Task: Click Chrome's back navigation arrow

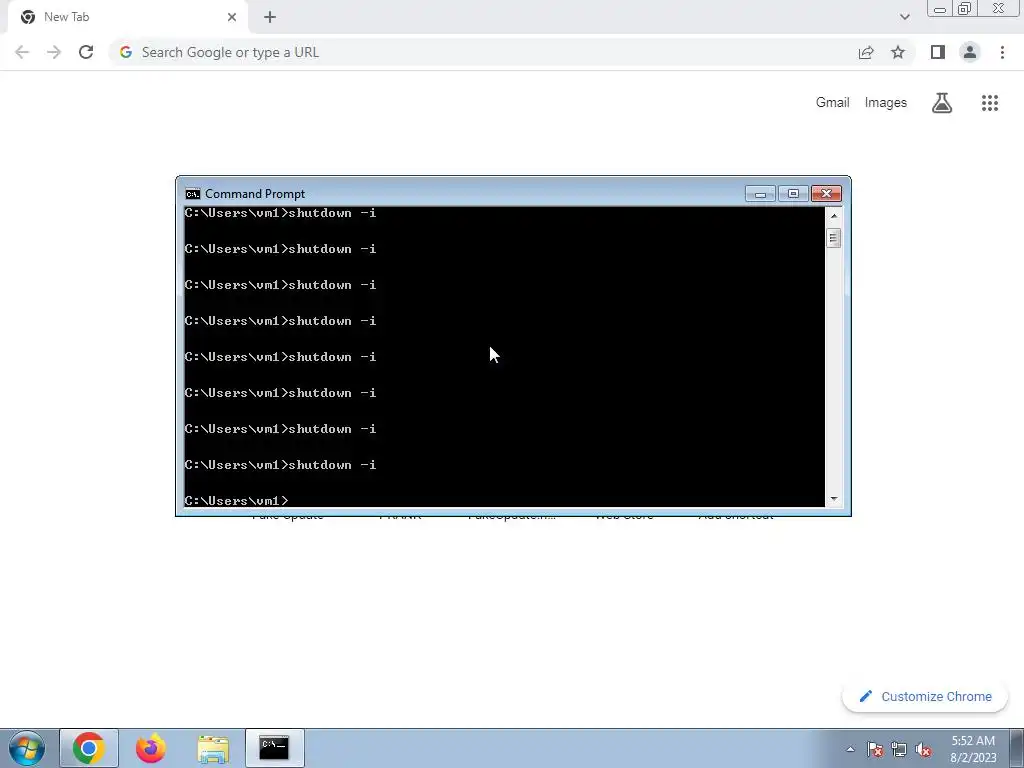Action: tap(22, 52)
